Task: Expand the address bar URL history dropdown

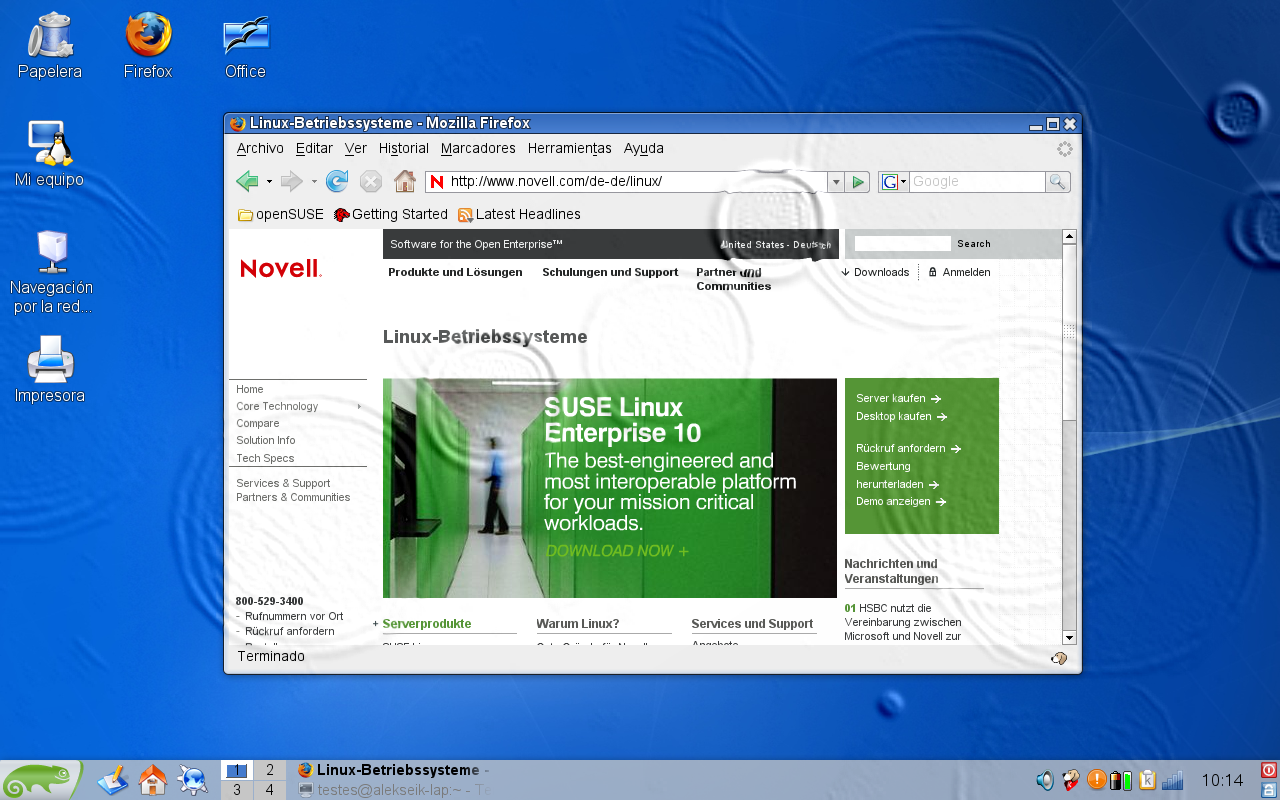Action: click(x=836, y=182)
